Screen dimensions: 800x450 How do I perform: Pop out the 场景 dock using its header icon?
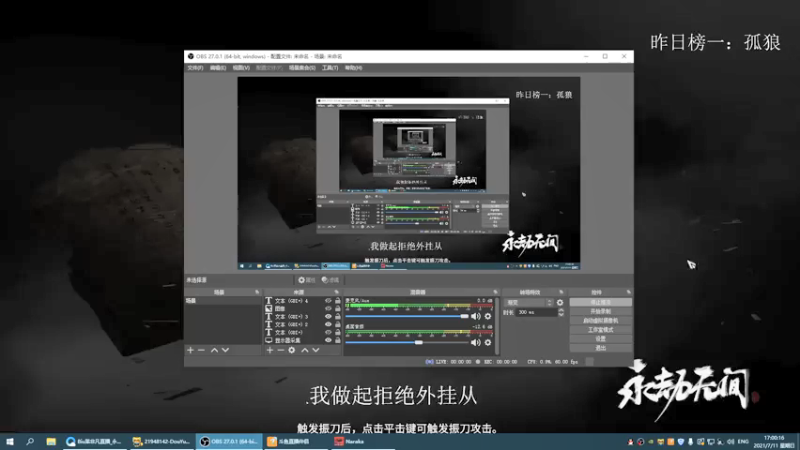(x=257, y=292)
